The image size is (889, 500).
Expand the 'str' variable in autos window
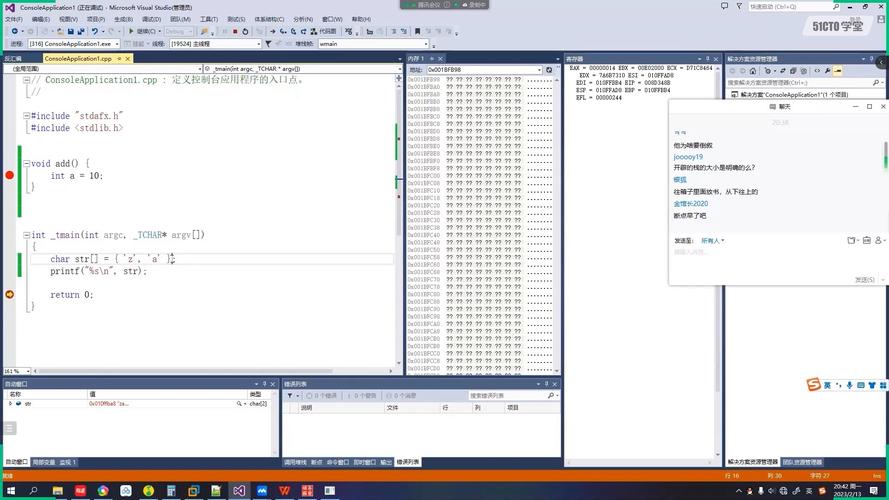[x=11, y=404]
